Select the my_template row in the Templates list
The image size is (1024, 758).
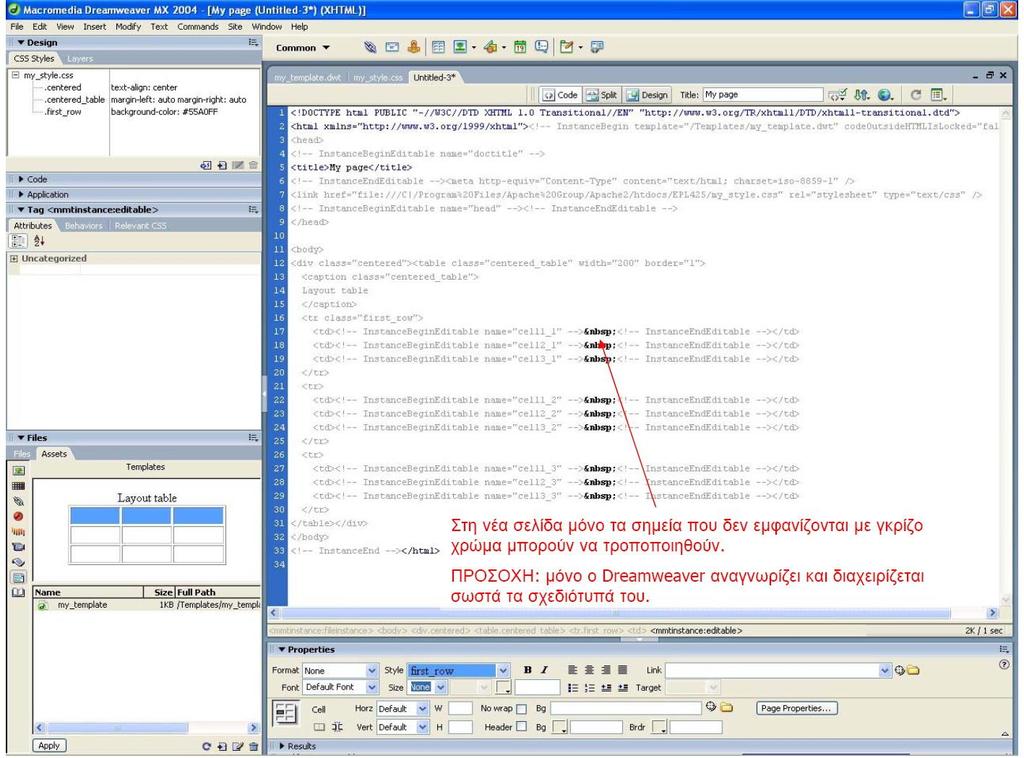coord(147,605)
